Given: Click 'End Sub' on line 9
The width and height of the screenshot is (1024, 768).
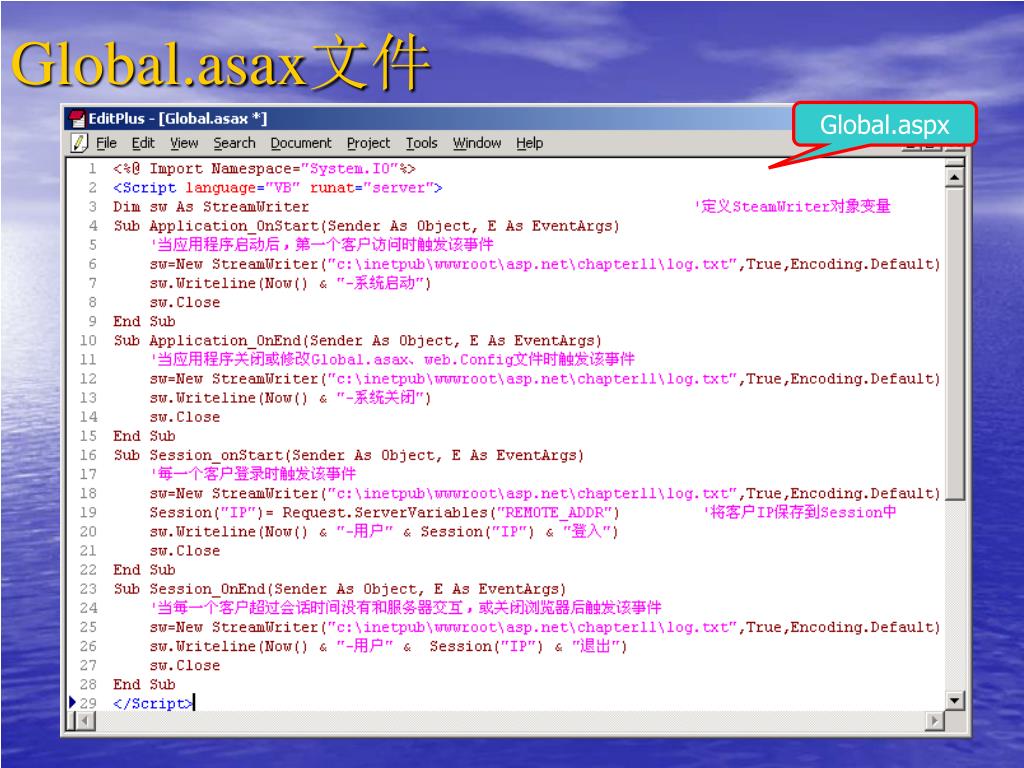Looking at the screenshot, I should [x=144, y=321].
